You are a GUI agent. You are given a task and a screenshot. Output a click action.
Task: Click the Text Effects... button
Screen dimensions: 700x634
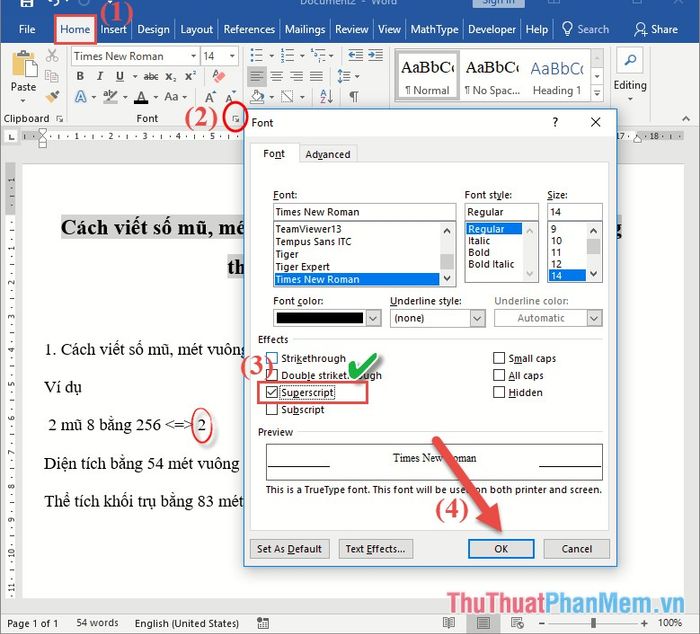coord(375,549)
